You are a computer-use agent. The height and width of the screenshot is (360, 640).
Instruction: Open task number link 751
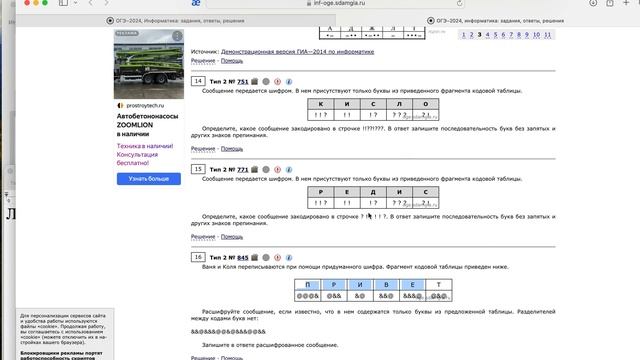[242, 82]
